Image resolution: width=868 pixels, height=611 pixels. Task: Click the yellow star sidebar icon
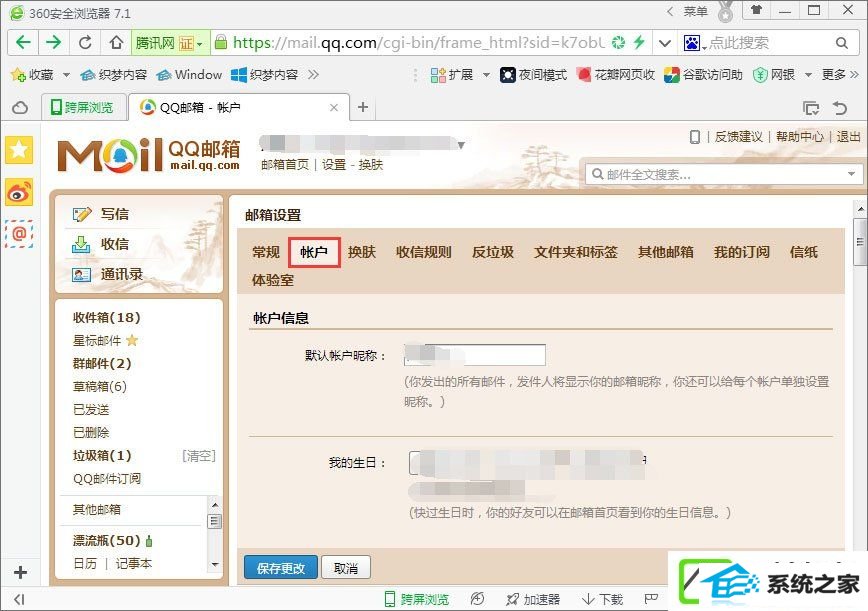coord(19,149)
